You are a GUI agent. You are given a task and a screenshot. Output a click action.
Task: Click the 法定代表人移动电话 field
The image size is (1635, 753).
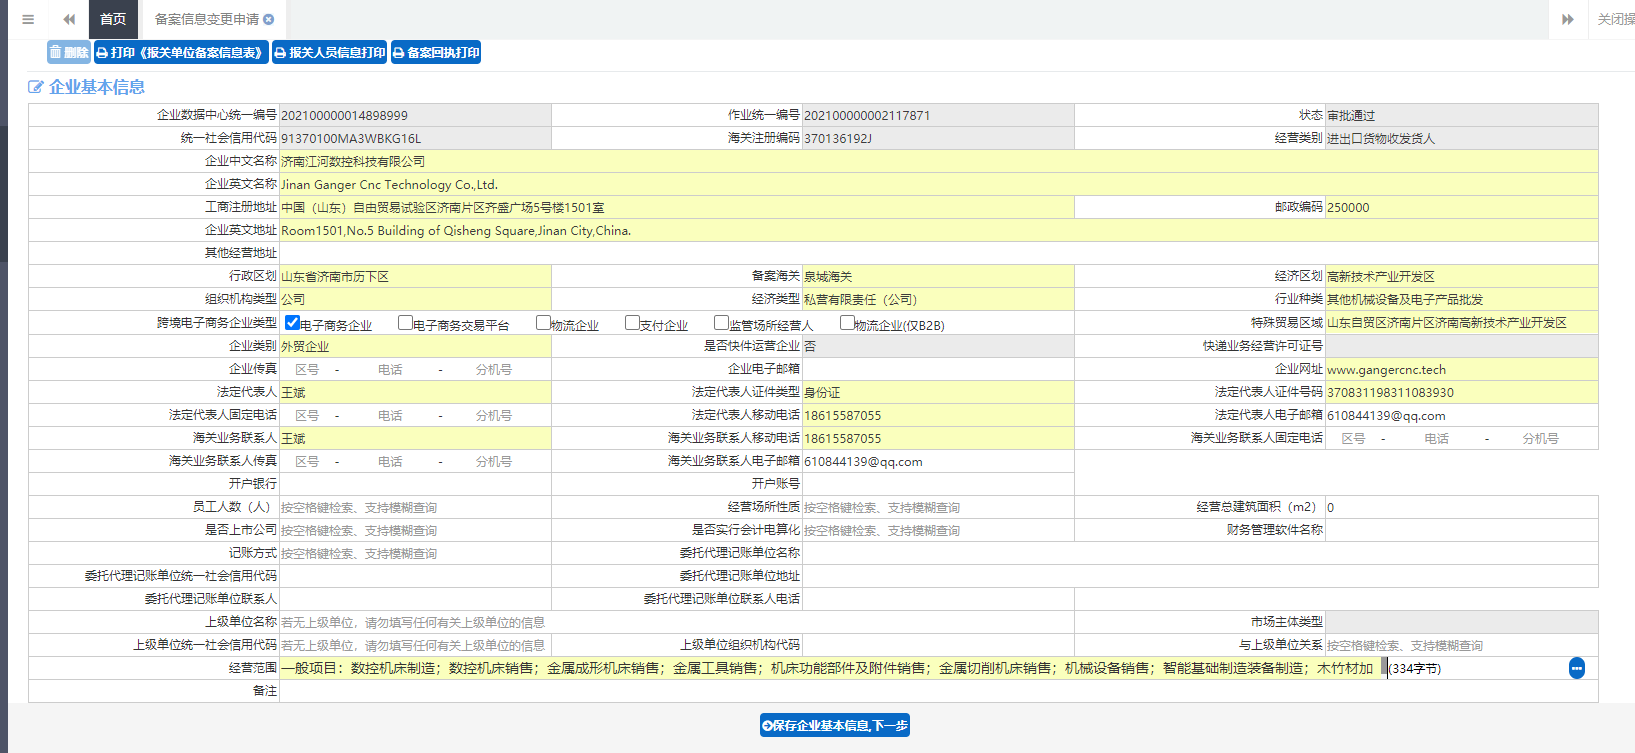coord(938,415)
